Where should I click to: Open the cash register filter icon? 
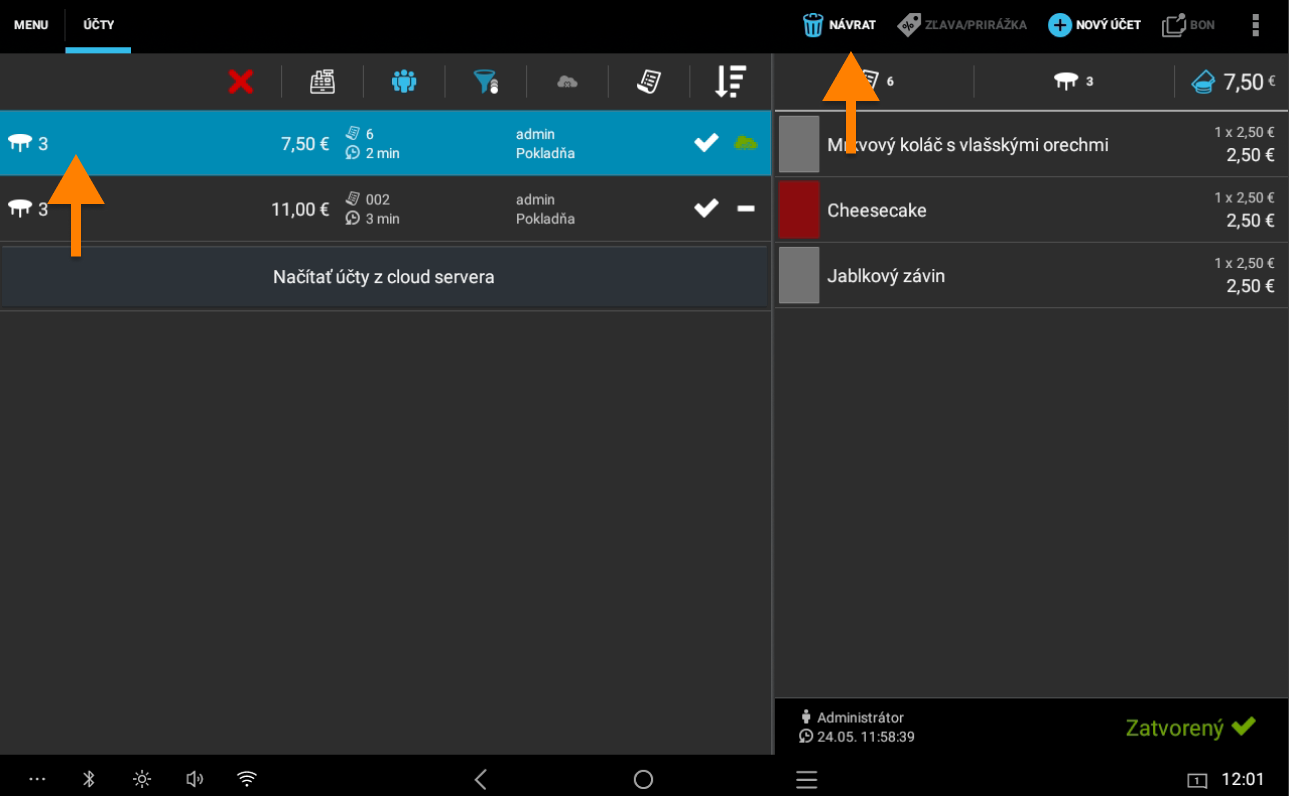tap(322, 82)
